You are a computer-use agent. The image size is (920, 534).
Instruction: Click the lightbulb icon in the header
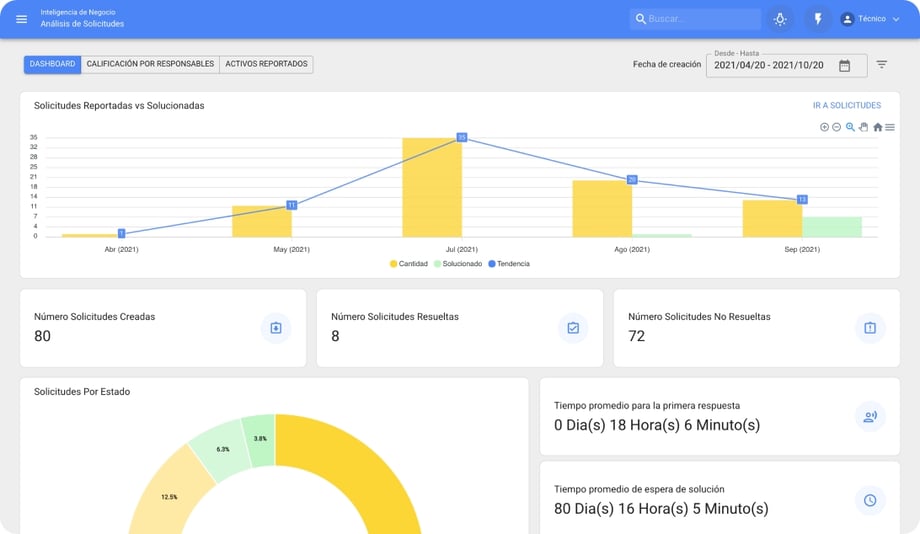[780, 19]
